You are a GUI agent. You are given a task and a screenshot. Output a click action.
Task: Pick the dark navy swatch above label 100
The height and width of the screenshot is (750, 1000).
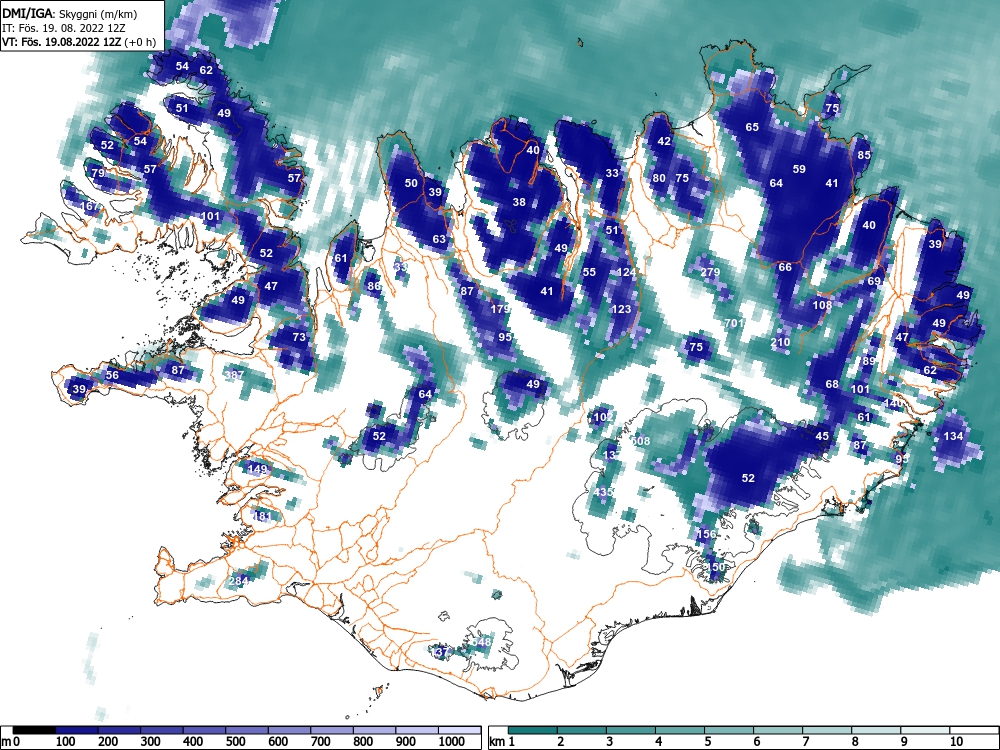tap(77, 730)
